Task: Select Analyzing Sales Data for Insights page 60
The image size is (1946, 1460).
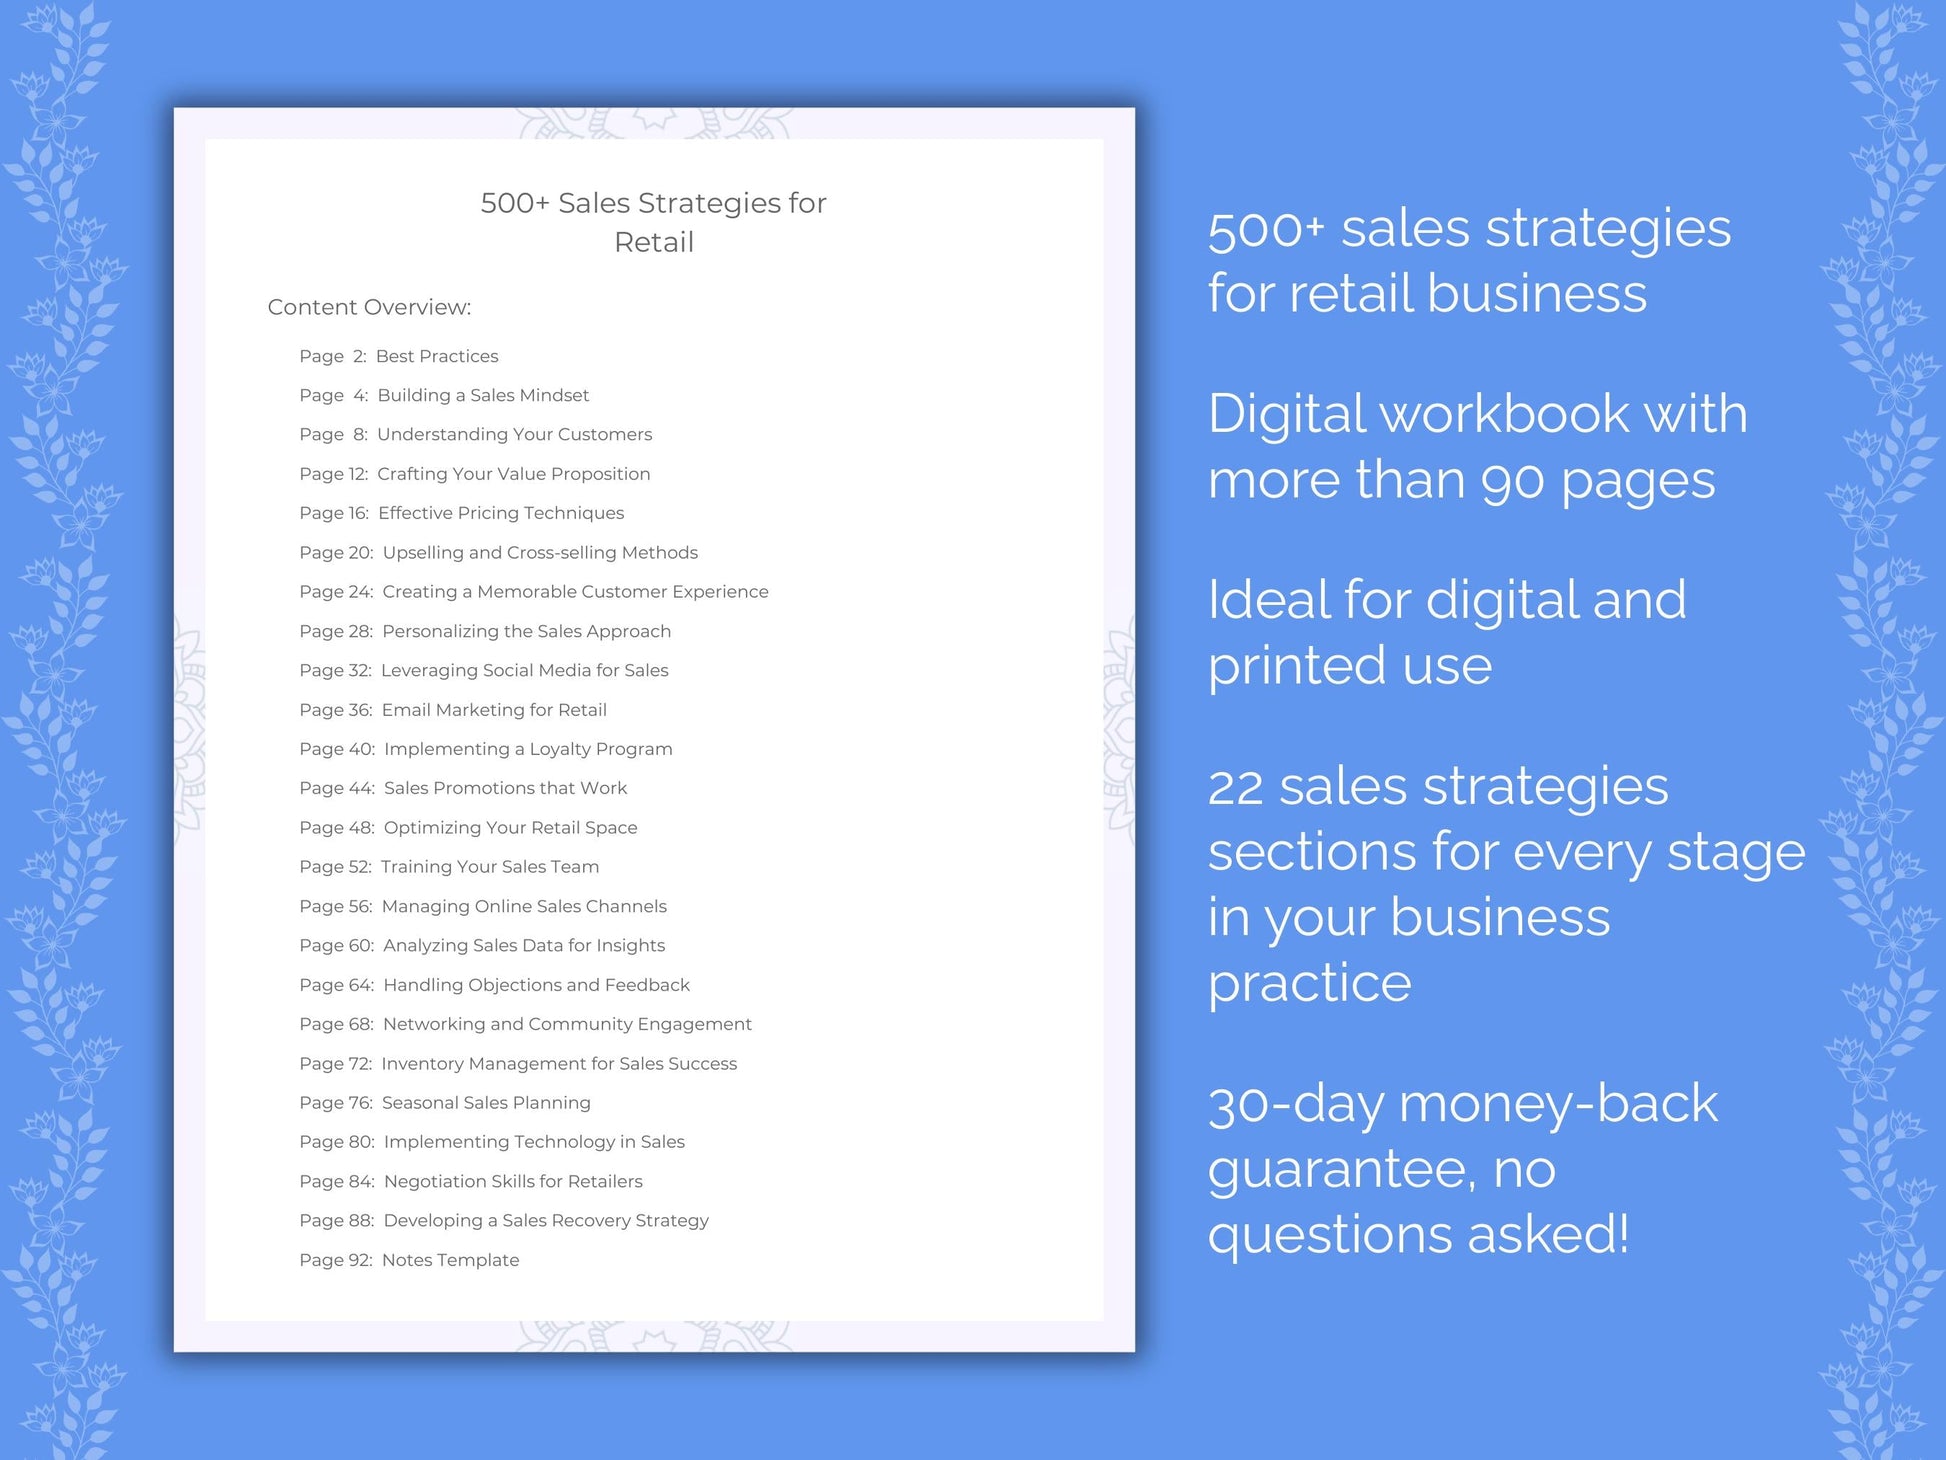Action: click(535, 945)
